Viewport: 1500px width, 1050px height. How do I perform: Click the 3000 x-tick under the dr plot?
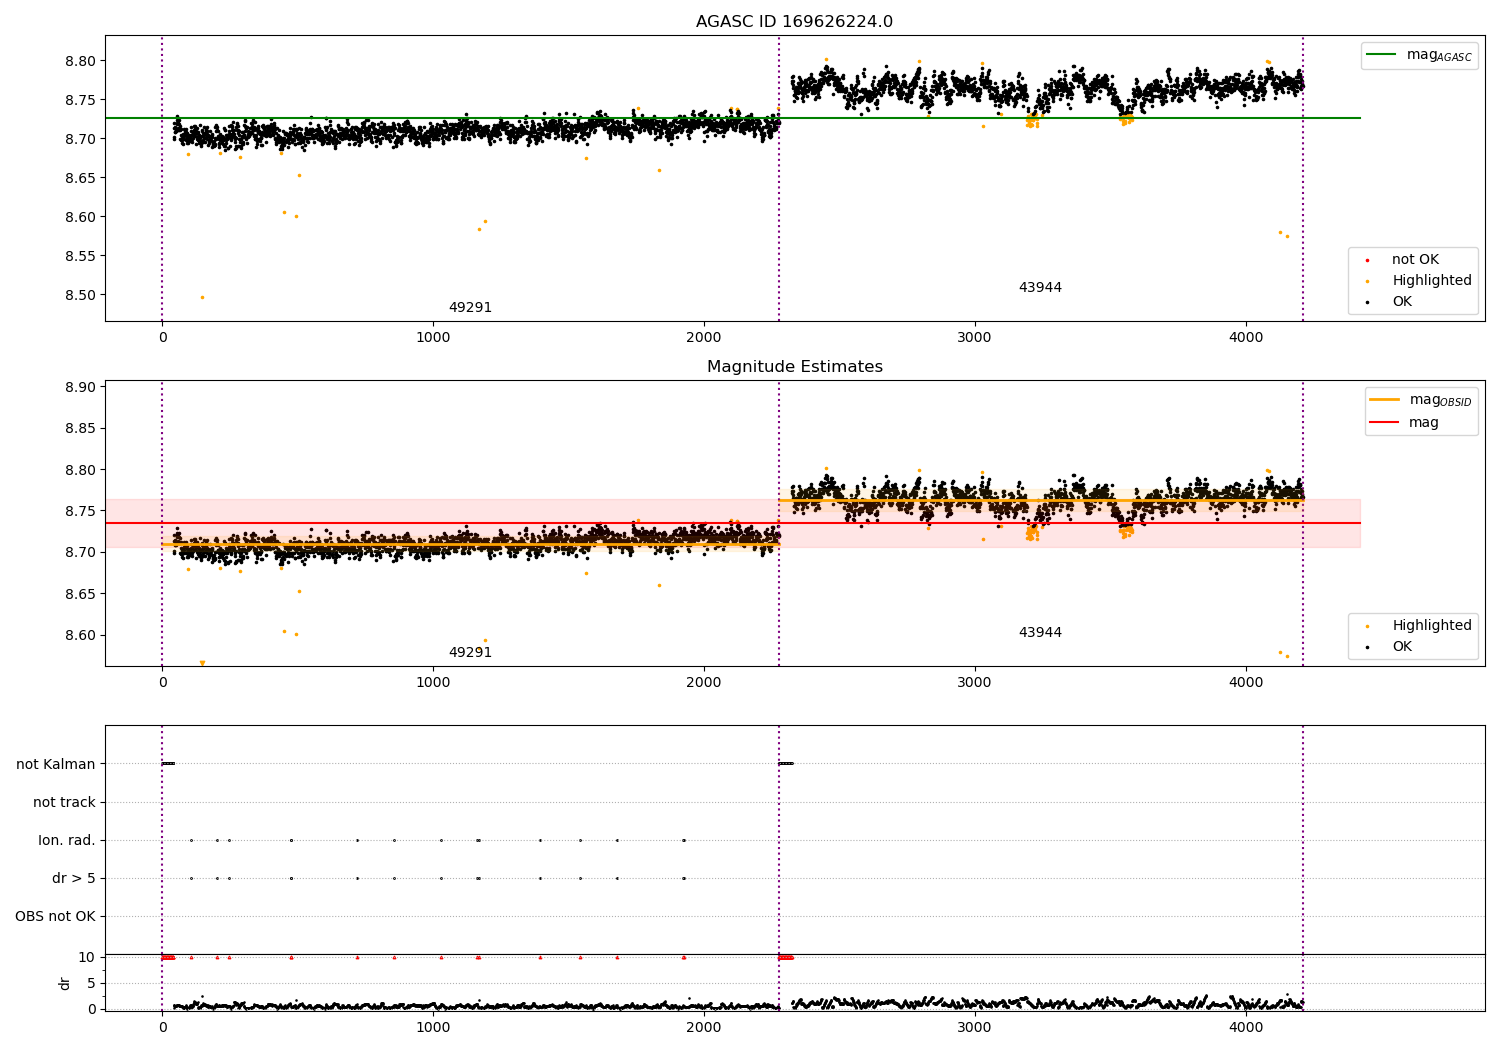click(975, 1027)
